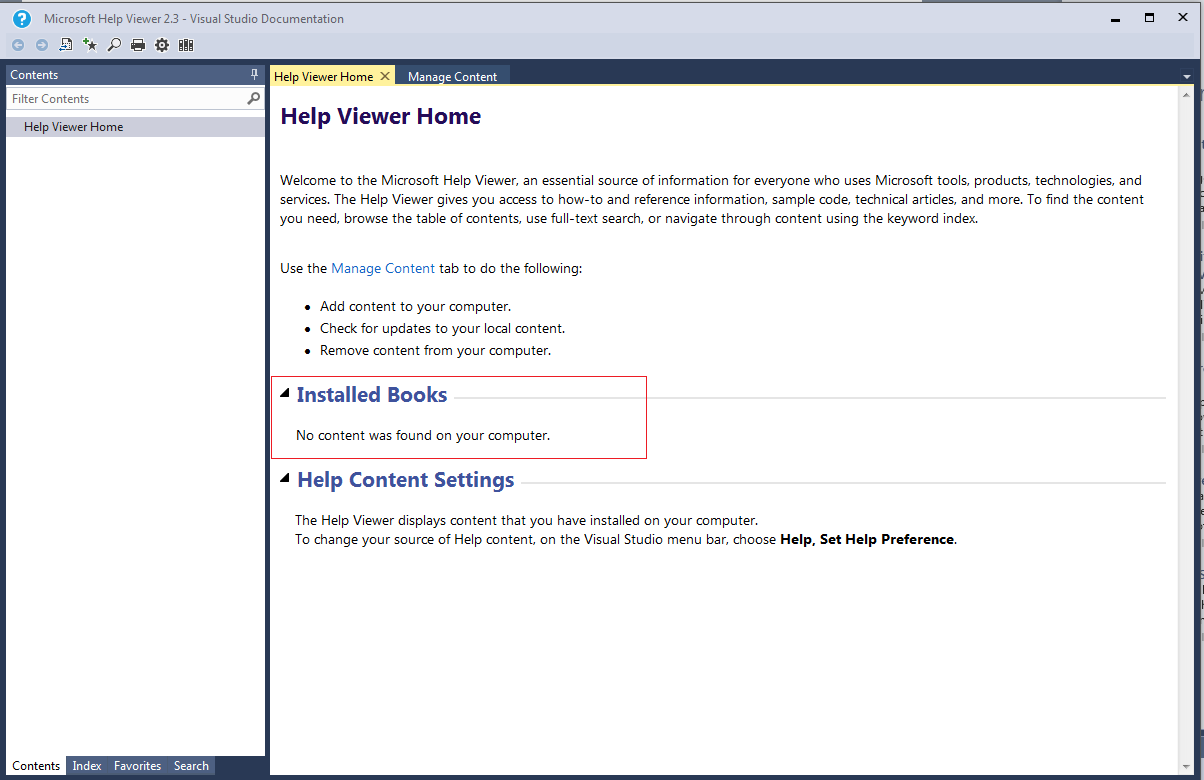This screenshot has width=1204, height=780.
Task: Collapse the Help Content Settings section
Action: 286,479
